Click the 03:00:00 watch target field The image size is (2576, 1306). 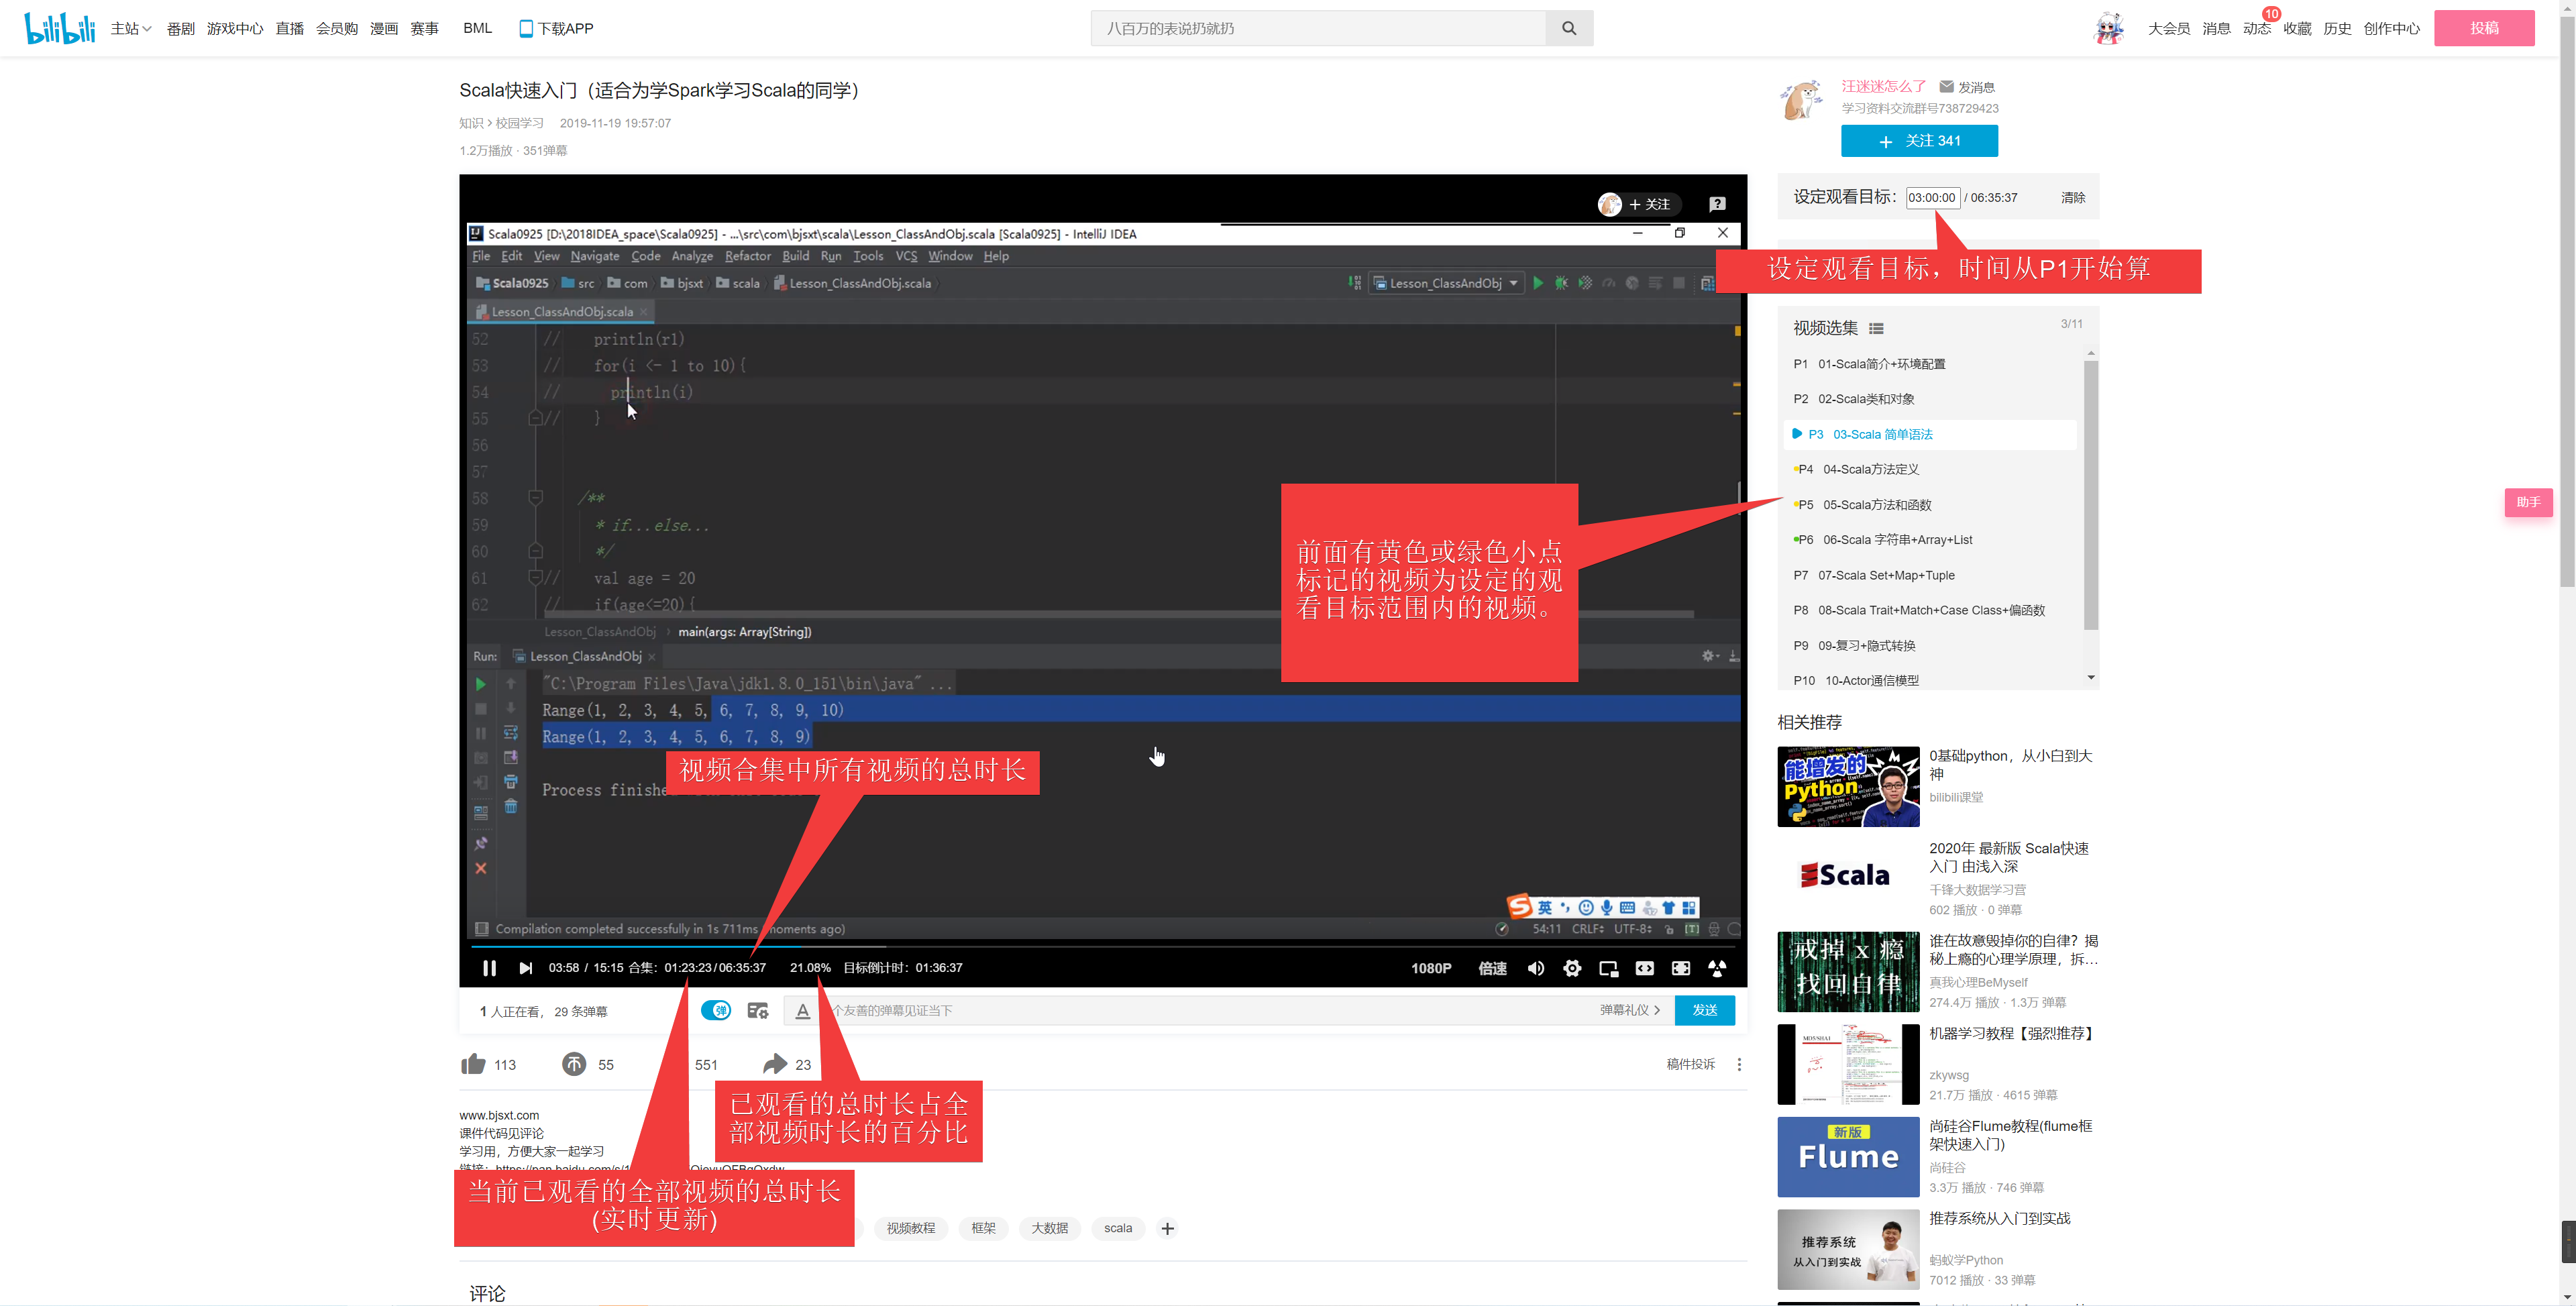1931,197
